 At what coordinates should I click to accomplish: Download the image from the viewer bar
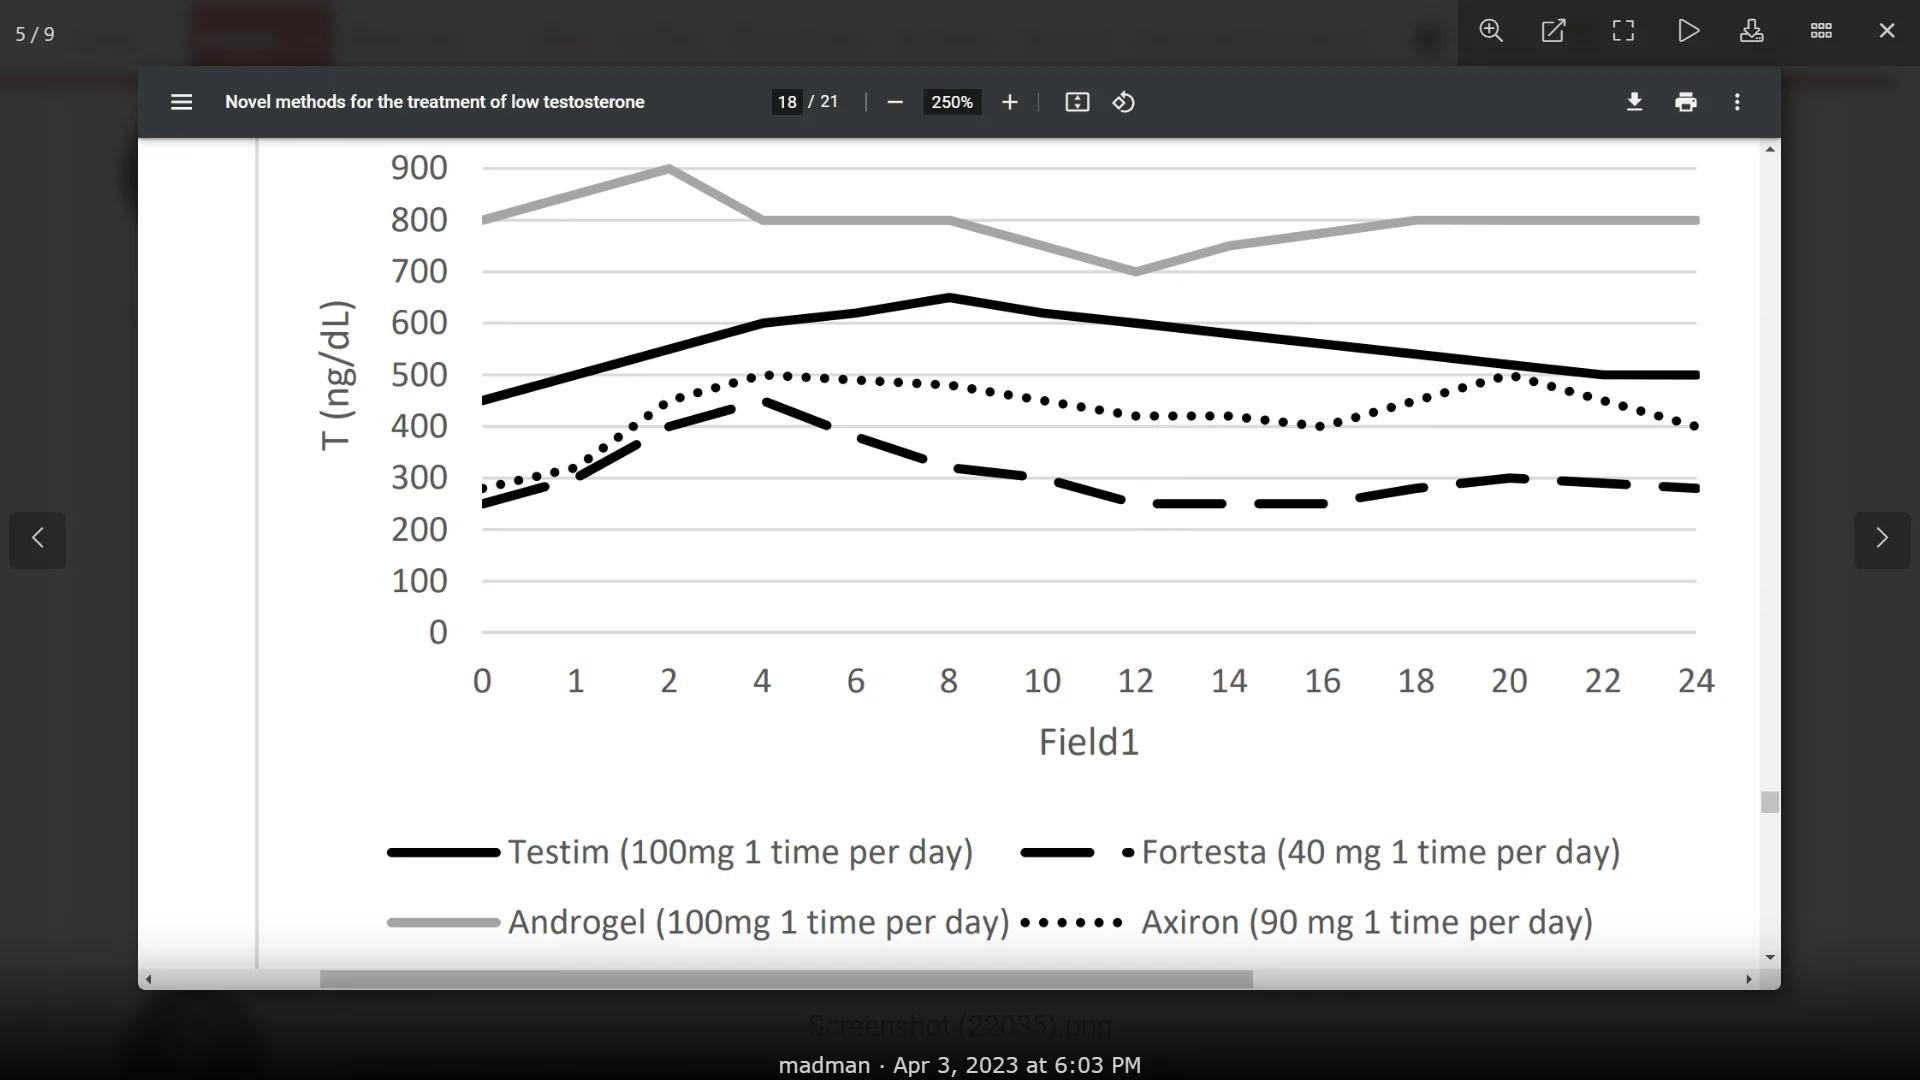coord(1752,31)
